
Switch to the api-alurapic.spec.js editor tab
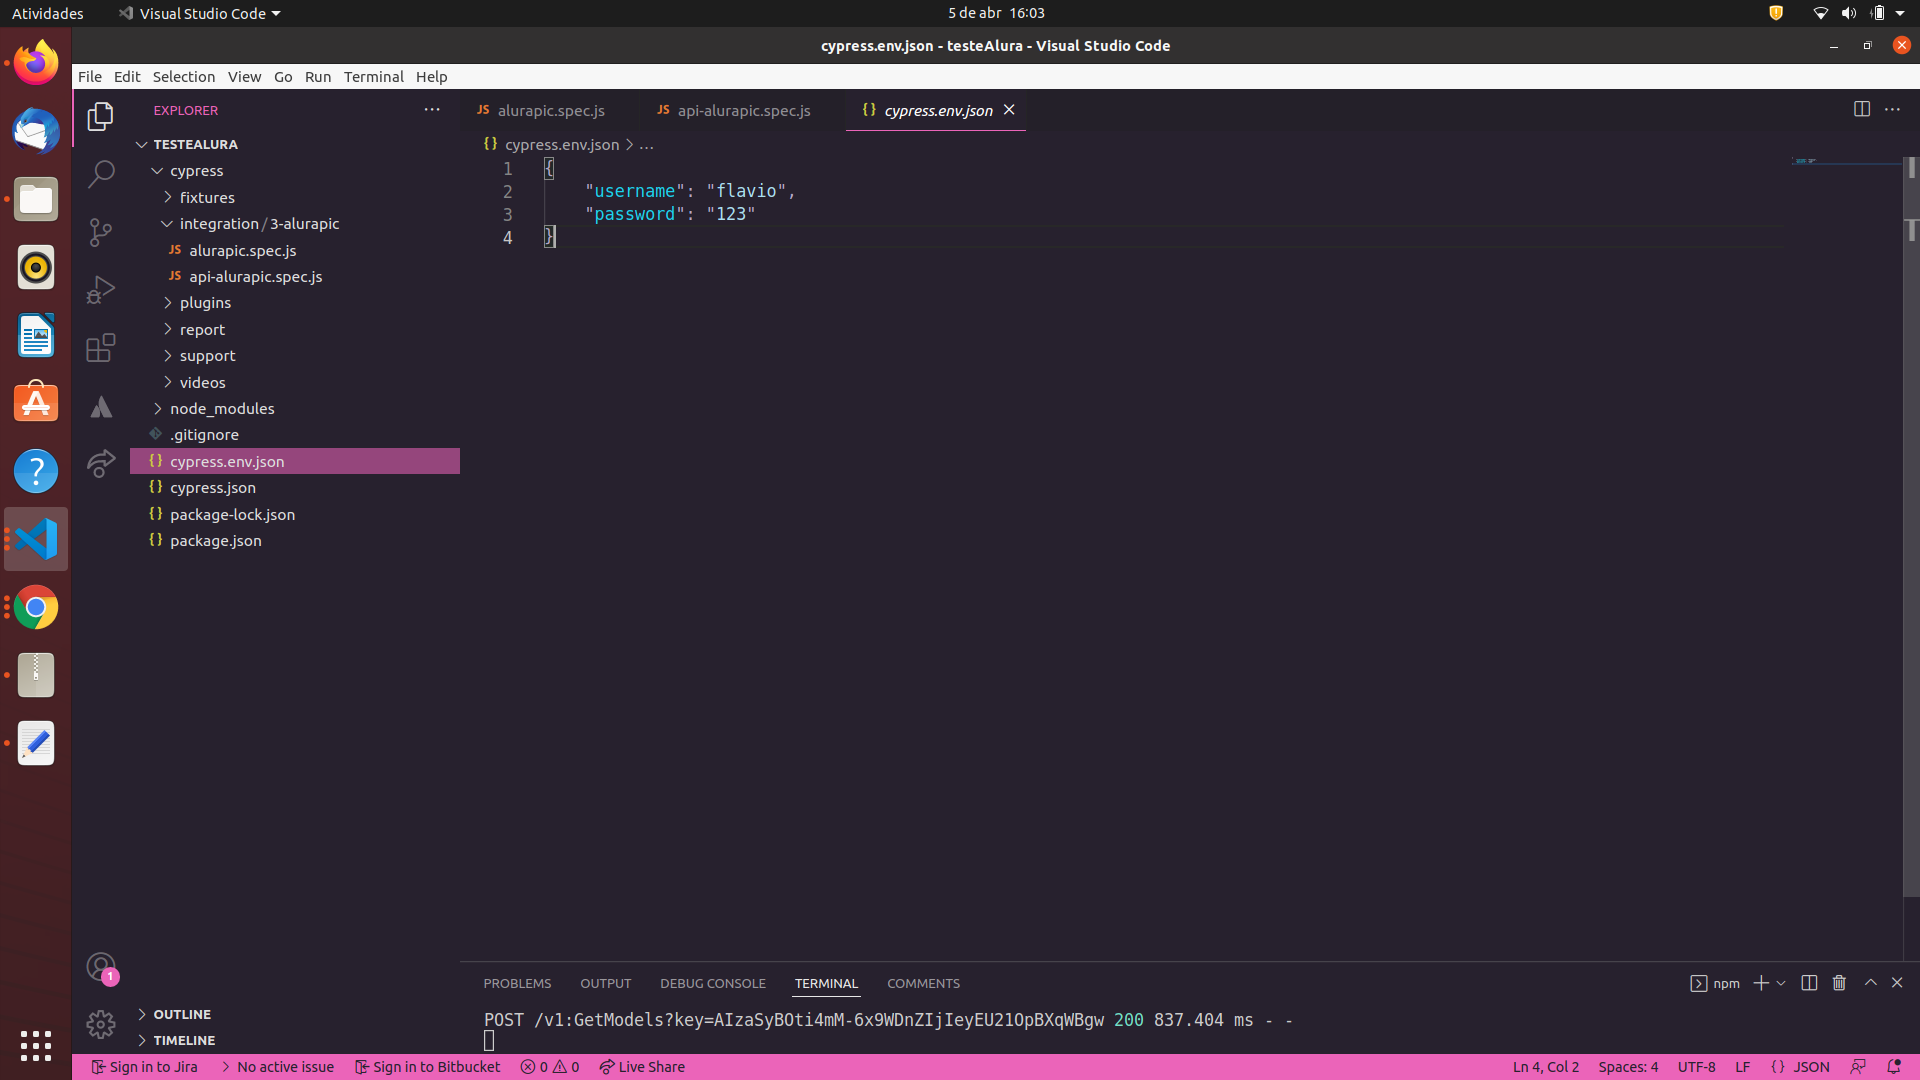click(742, 110)
